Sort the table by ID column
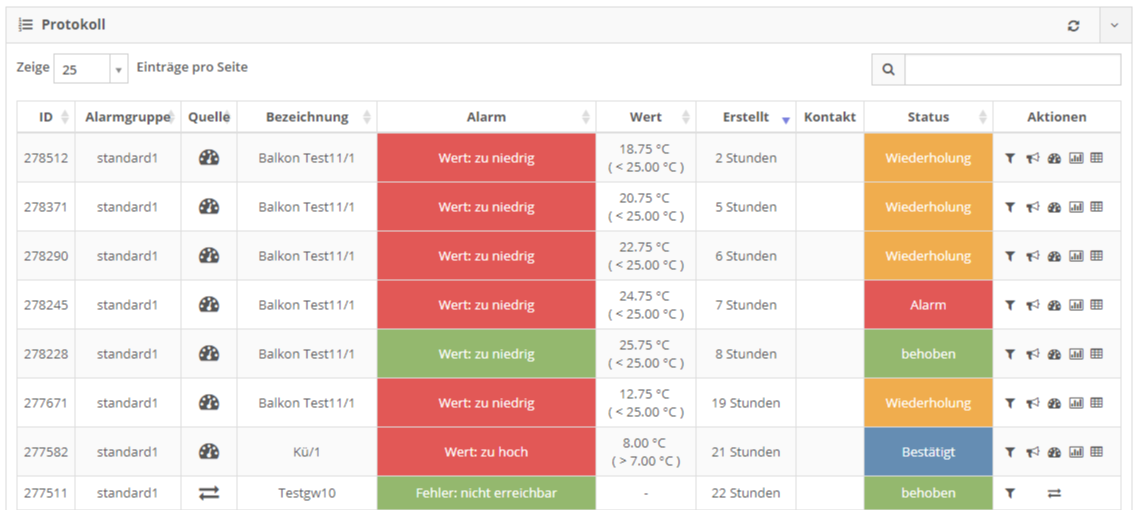The height and width of the screenshot is (510, 1138). click(x=46, y=117)
